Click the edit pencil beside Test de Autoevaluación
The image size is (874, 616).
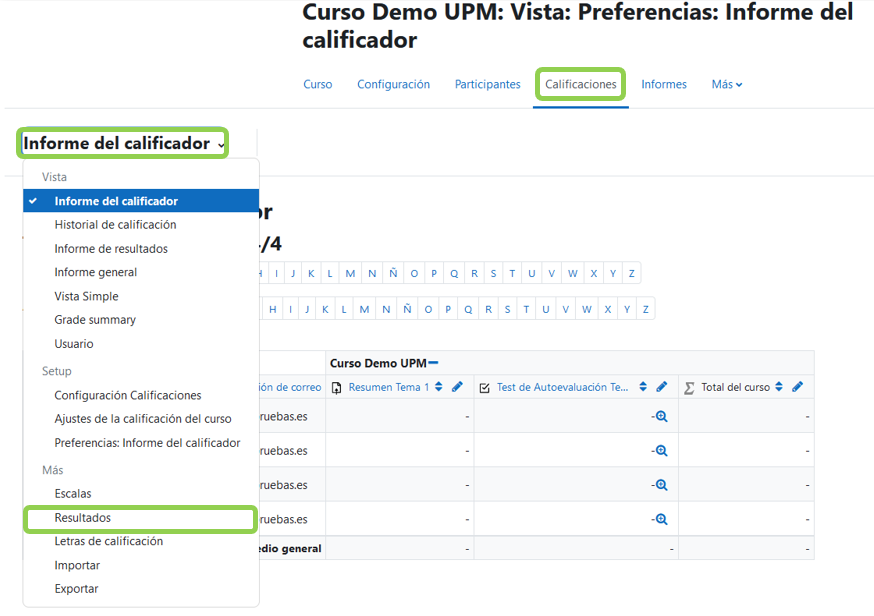coord(662,386)
